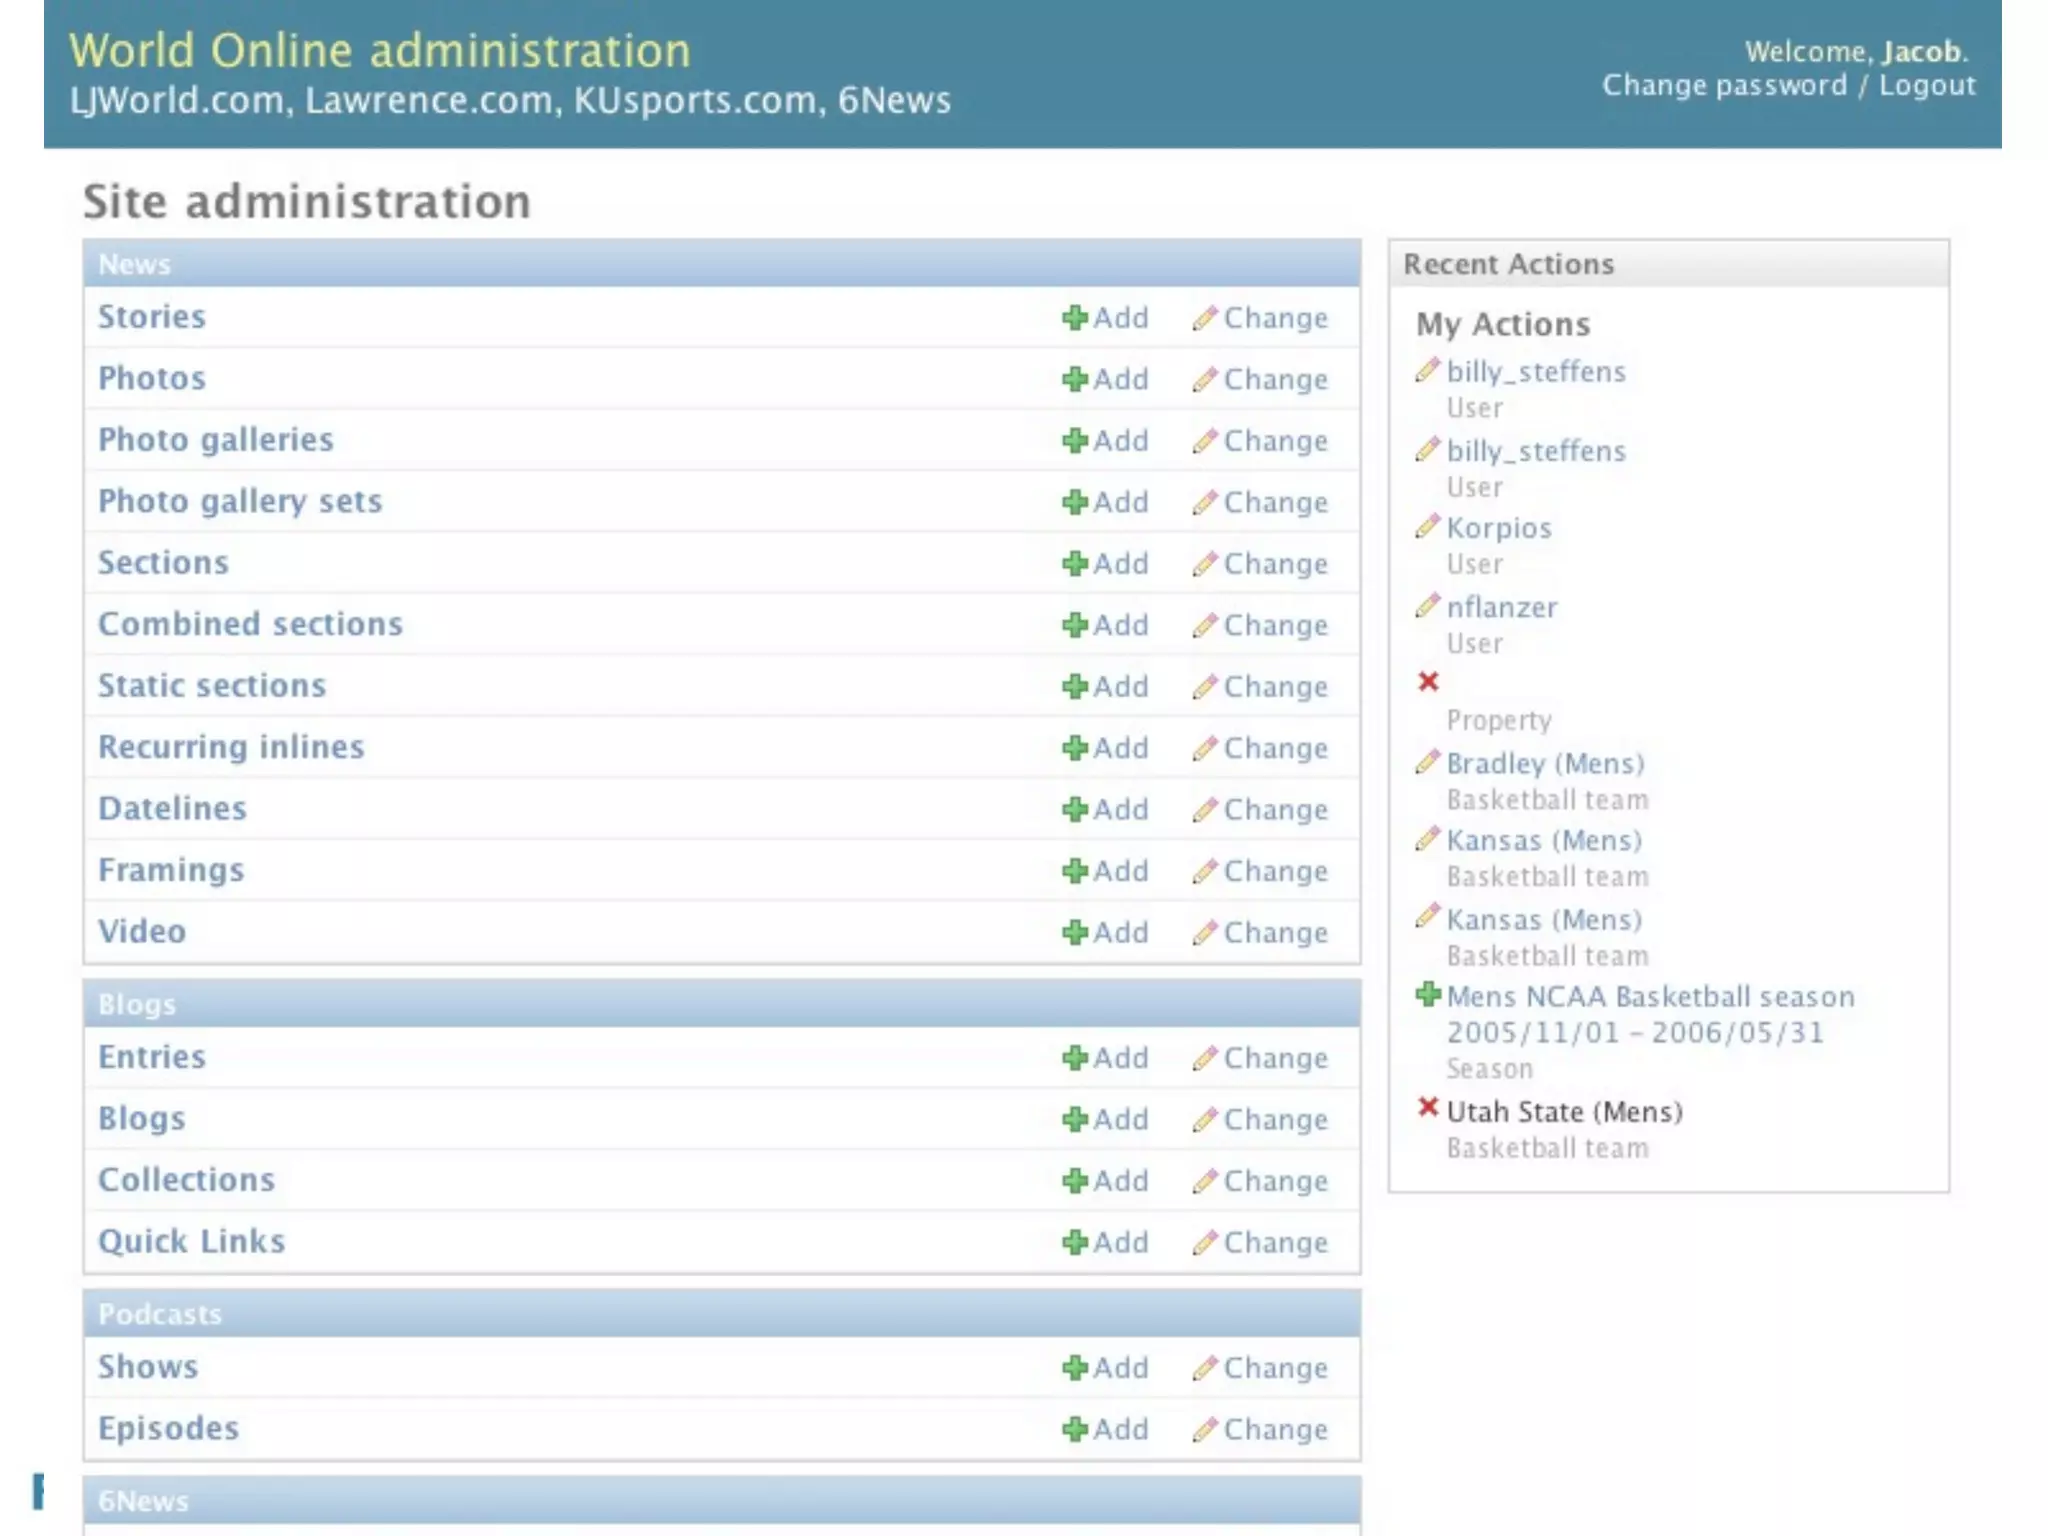Click pencil icon next to Bradley (Mens)

(1427, 763)
